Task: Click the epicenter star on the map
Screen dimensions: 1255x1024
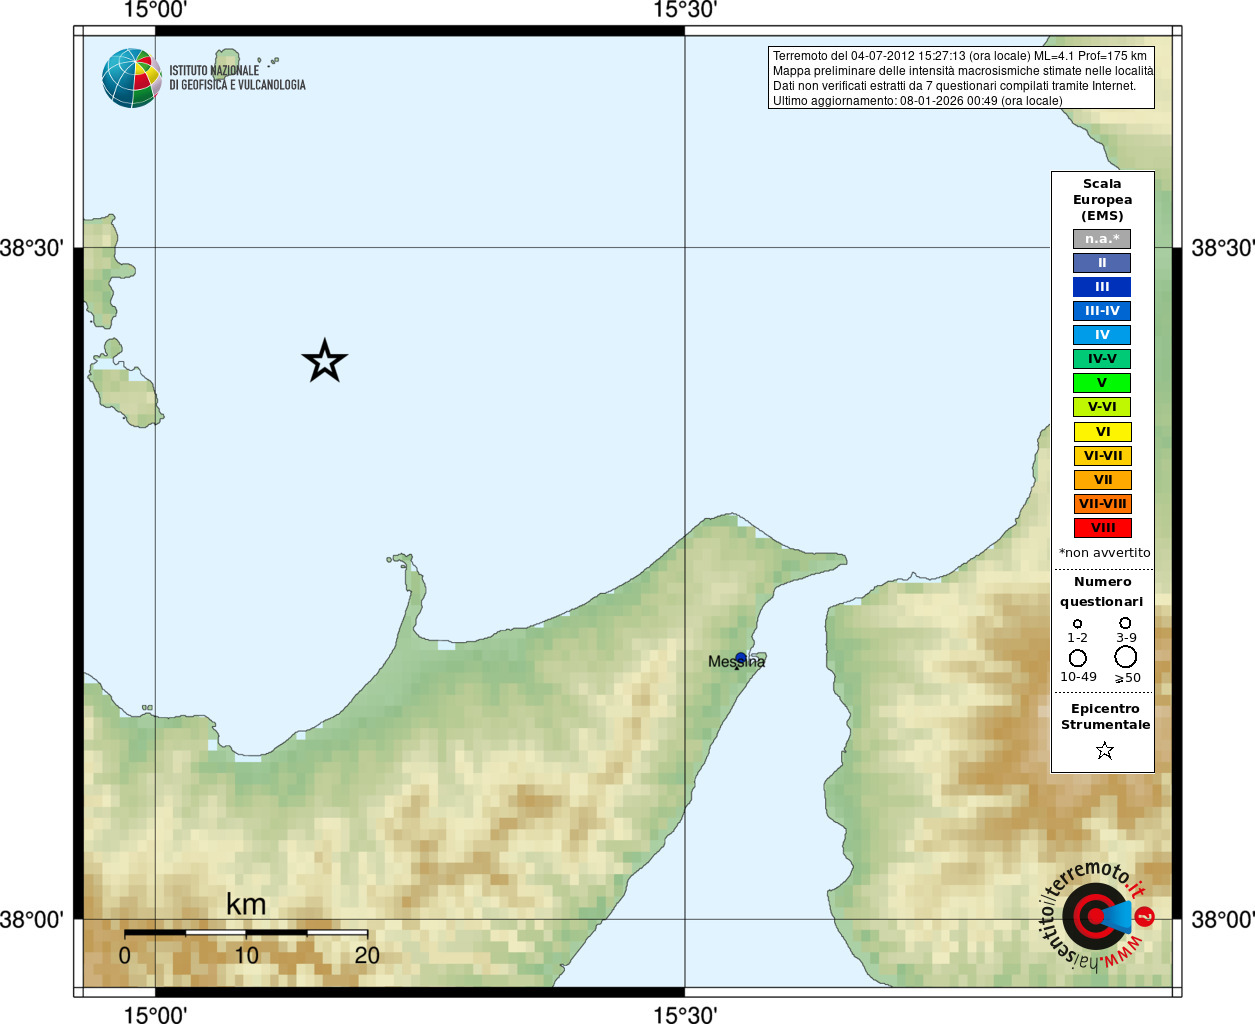Action: (x=324, y=361)
